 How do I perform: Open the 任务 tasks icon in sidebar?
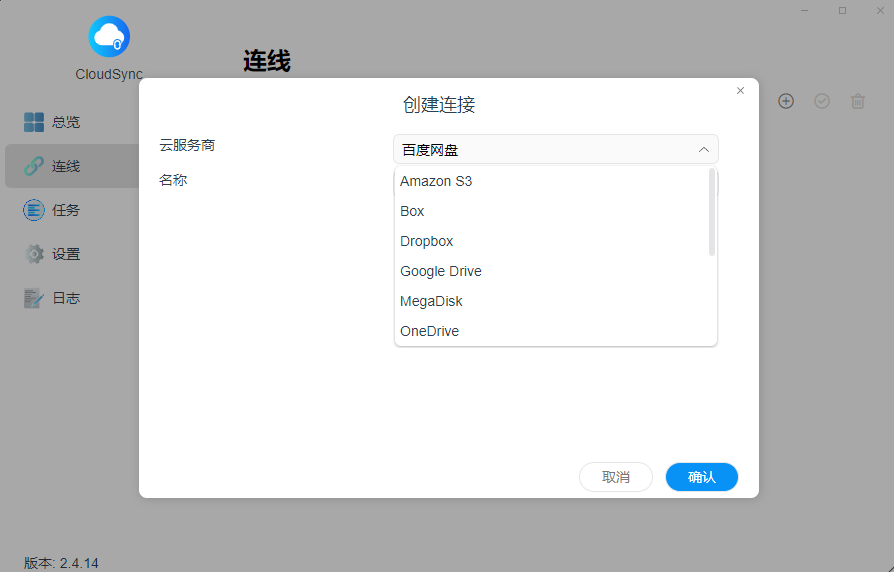click(x=34, y=210)
